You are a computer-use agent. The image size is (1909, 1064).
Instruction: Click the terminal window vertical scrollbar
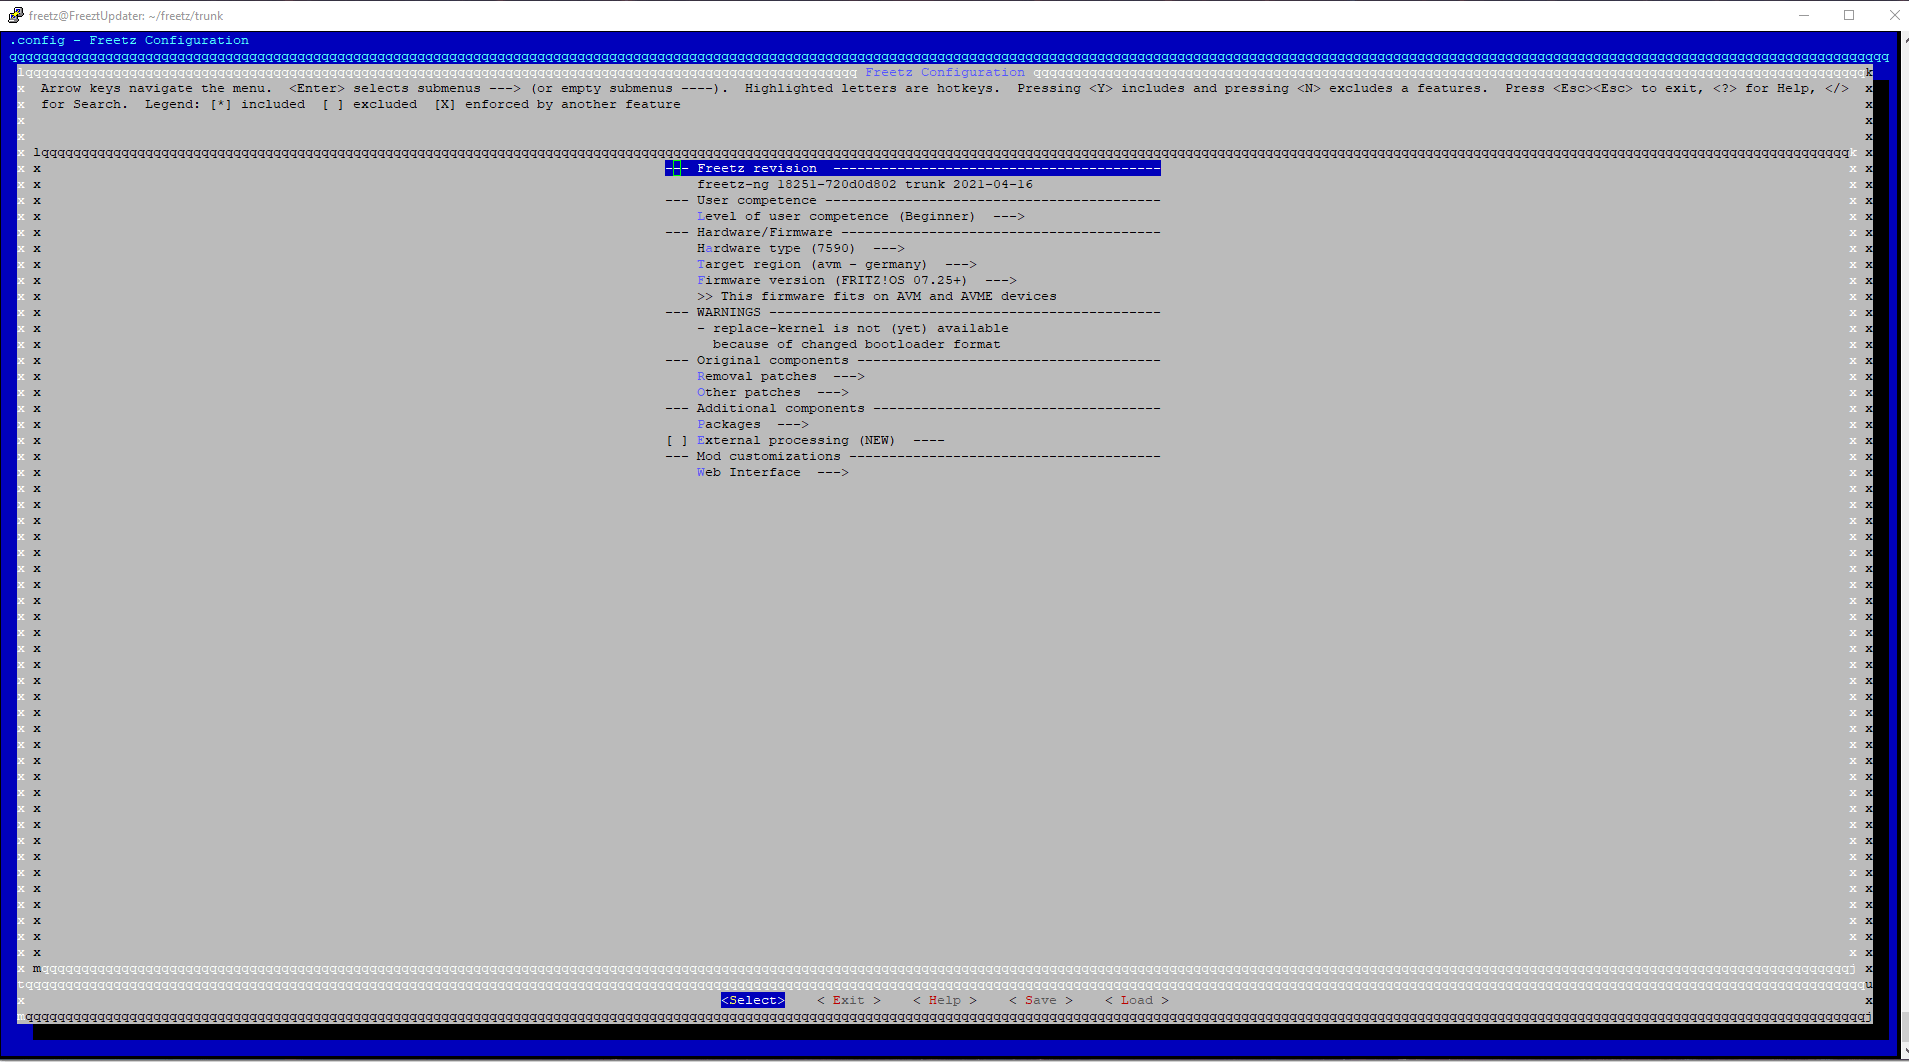tap(1904, 545)
